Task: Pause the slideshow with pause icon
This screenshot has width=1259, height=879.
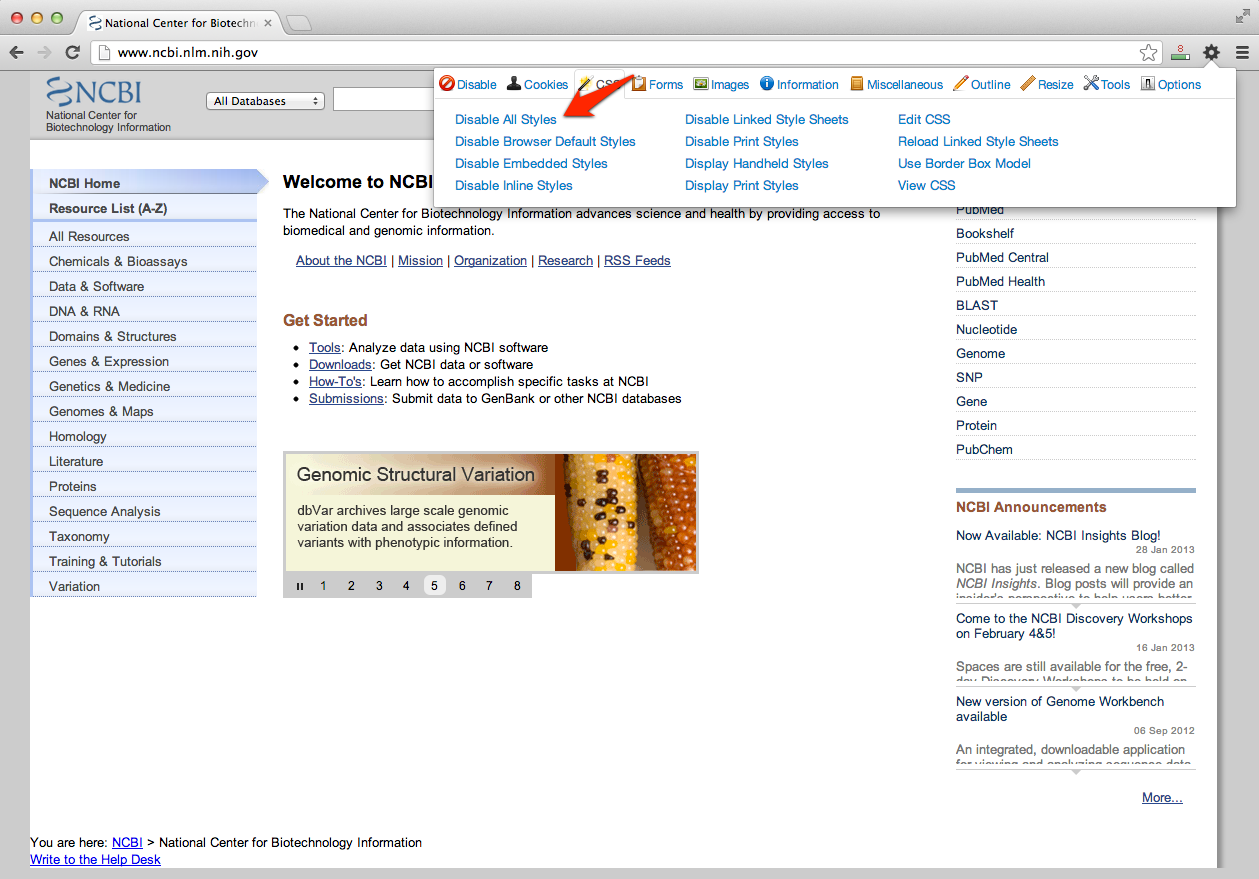Action: tap(300, 586)
